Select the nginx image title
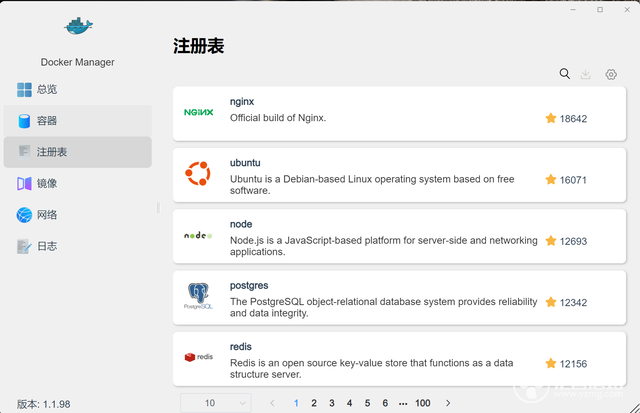The image size is (640, 413). [x=242, y=102]
